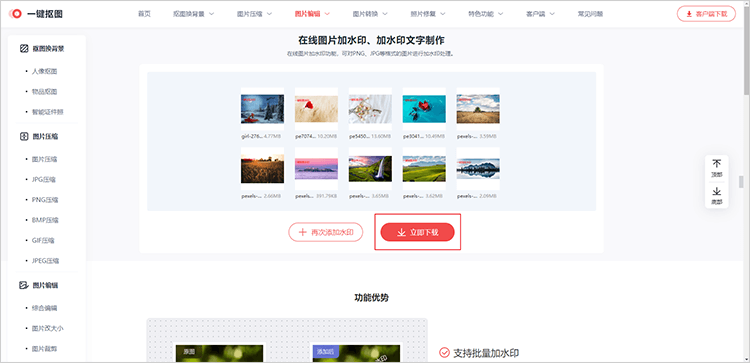Select the 3.65MB waterfall thumbnail
Screen dimensions: 750x363
pyautogui.click(x=370, y=169)
